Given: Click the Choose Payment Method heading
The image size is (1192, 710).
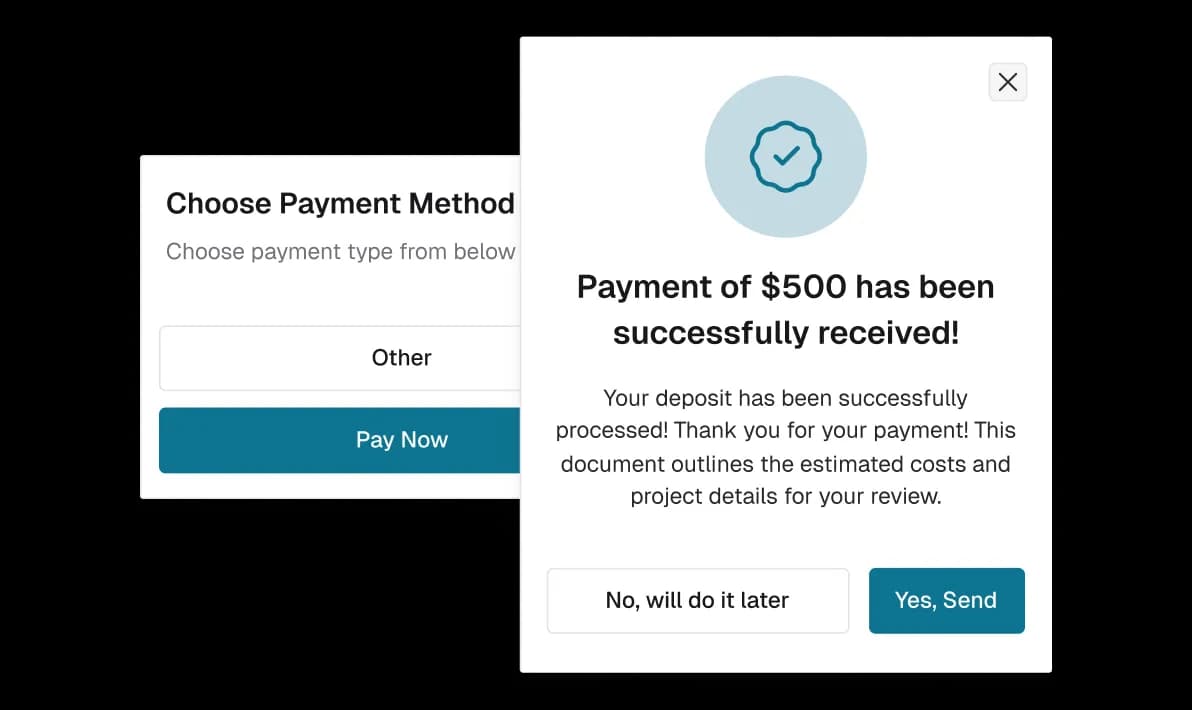Looking at the screenshot, I should click(340, 203).
